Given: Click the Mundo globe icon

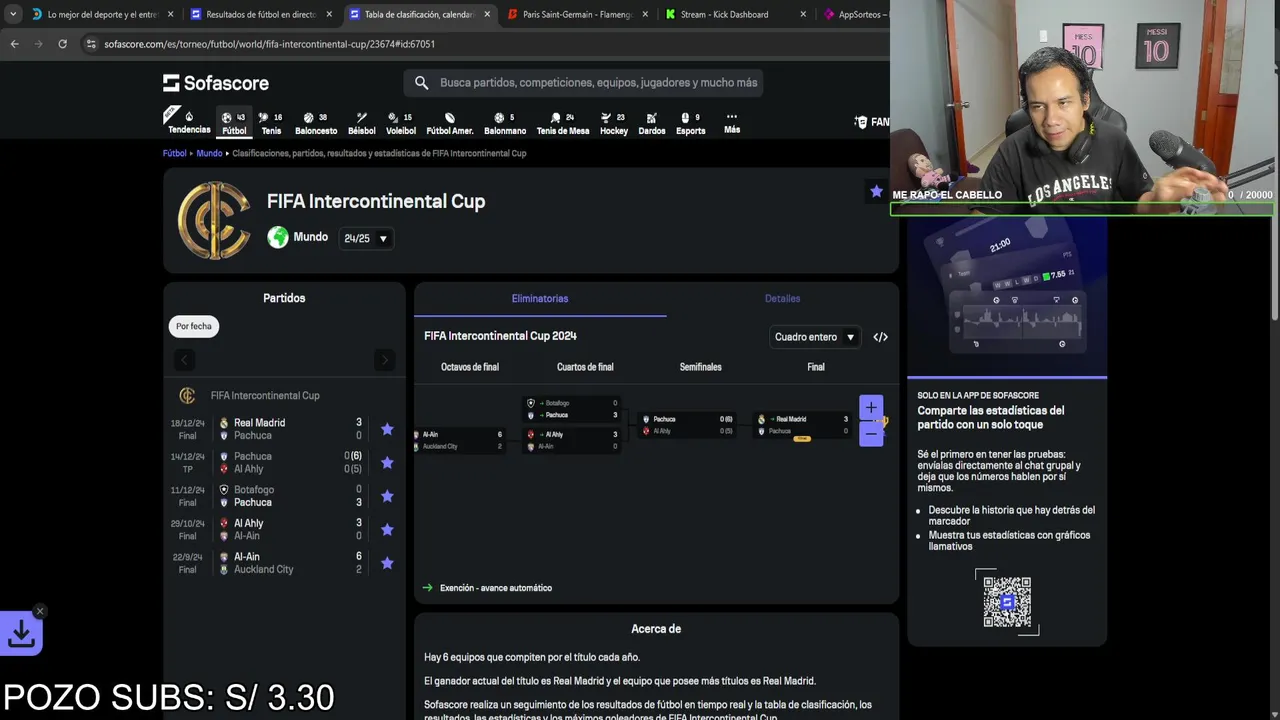Looking at the screenshot, I should 278,238.
